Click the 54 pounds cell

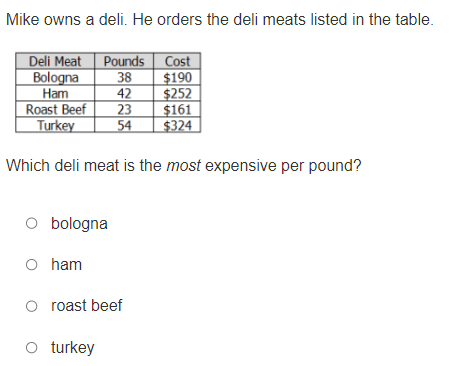pos(124,125)
